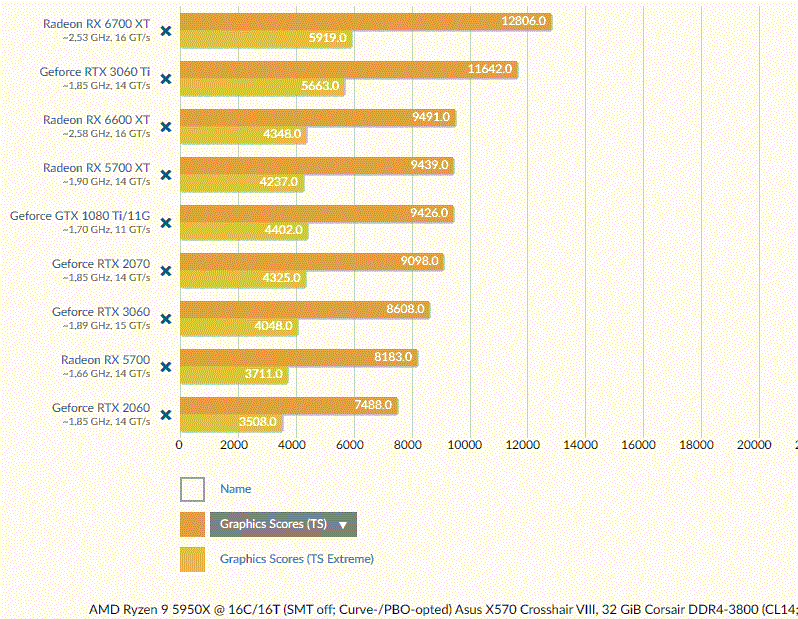Click the '~1,70 GHz, 11 GT/s' clock text

point(106,230)
